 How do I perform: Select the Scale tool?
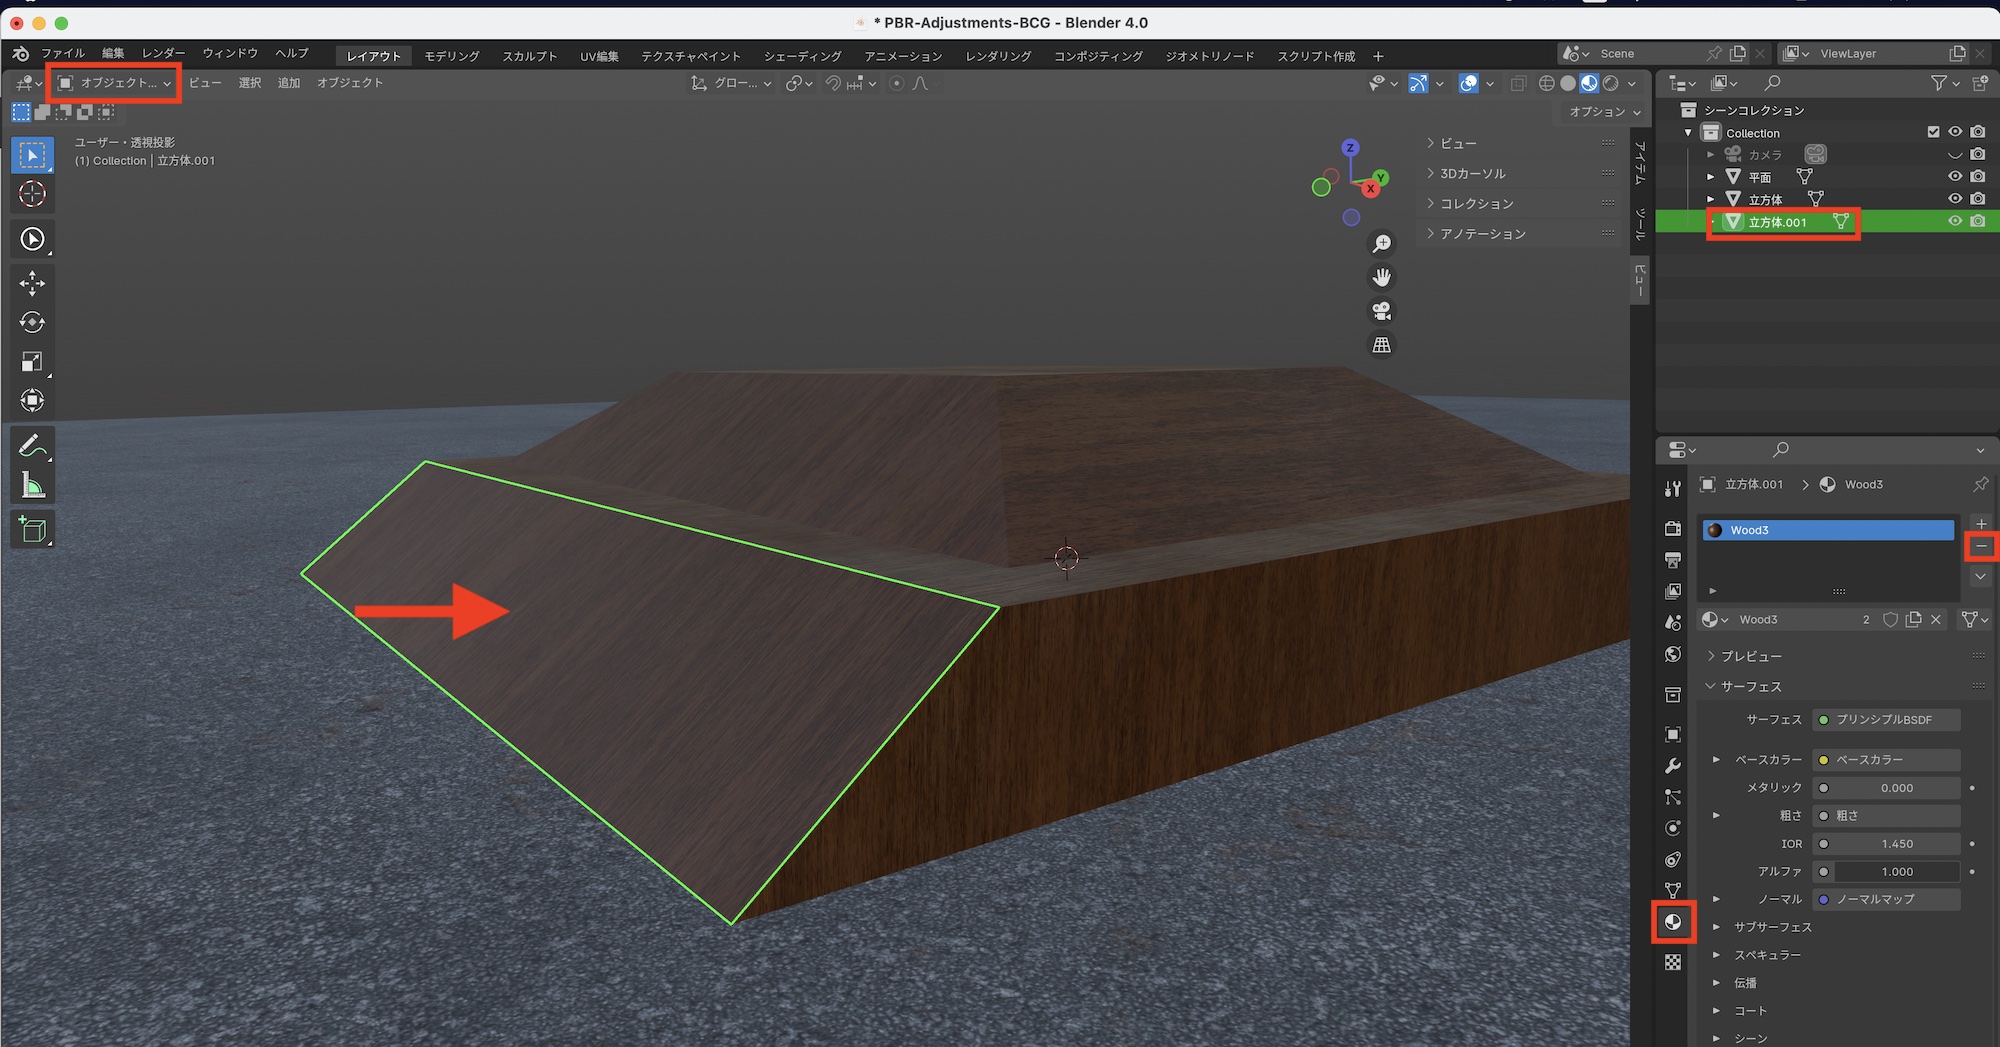pyautogui.click(x=32, y=362)
